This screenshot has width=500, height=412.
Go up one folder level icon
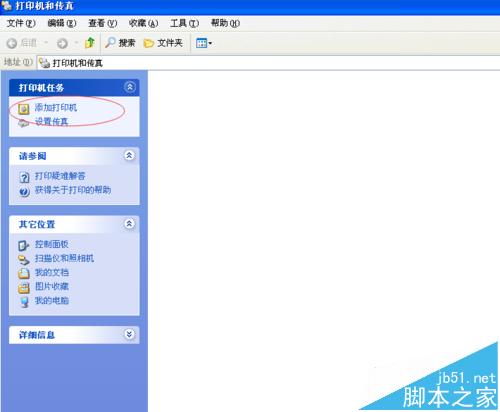[x=90, y=43]
